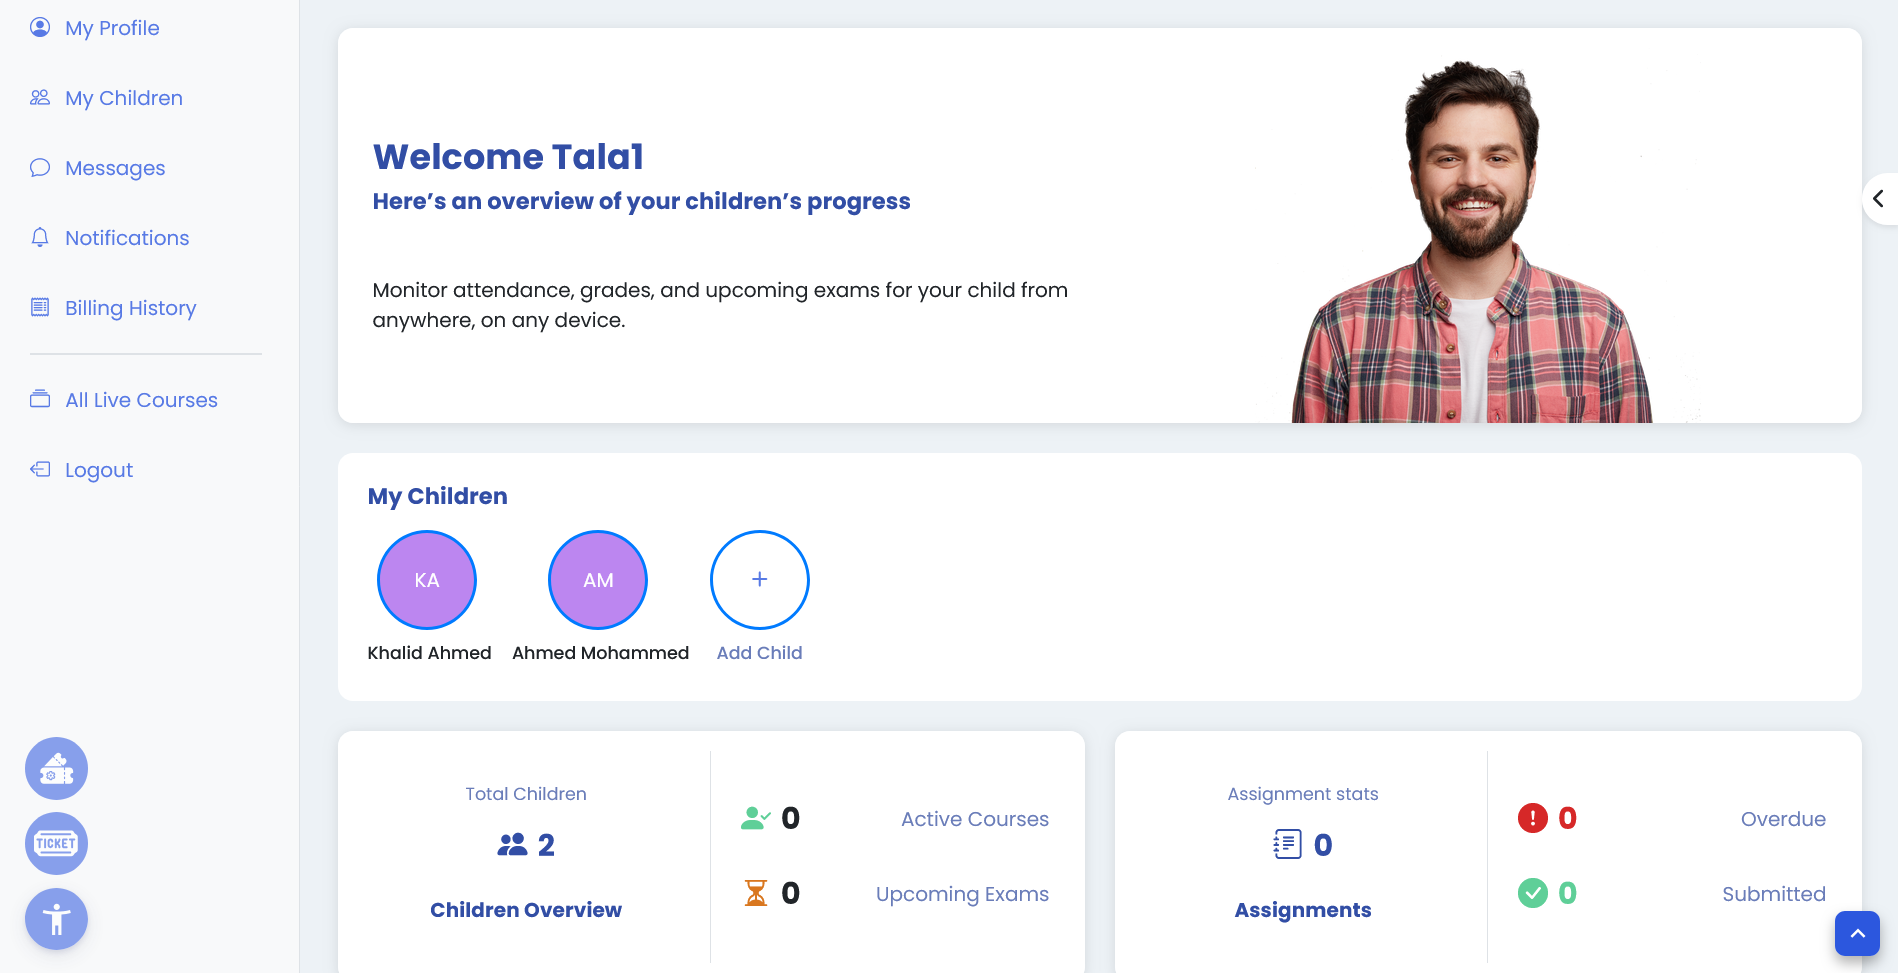The image size is (1898, 973).
Task: Select Khalid Ahmed's avatar
Action: [x=427, y=579]
